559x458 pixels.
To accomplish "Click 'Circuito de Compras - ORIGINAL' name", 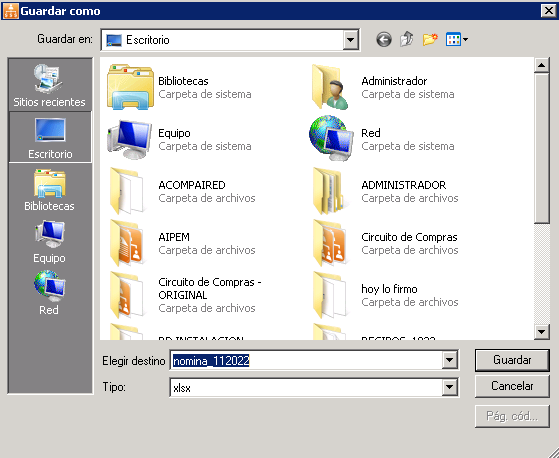I will pyautogui.click(x=210, y=289).
